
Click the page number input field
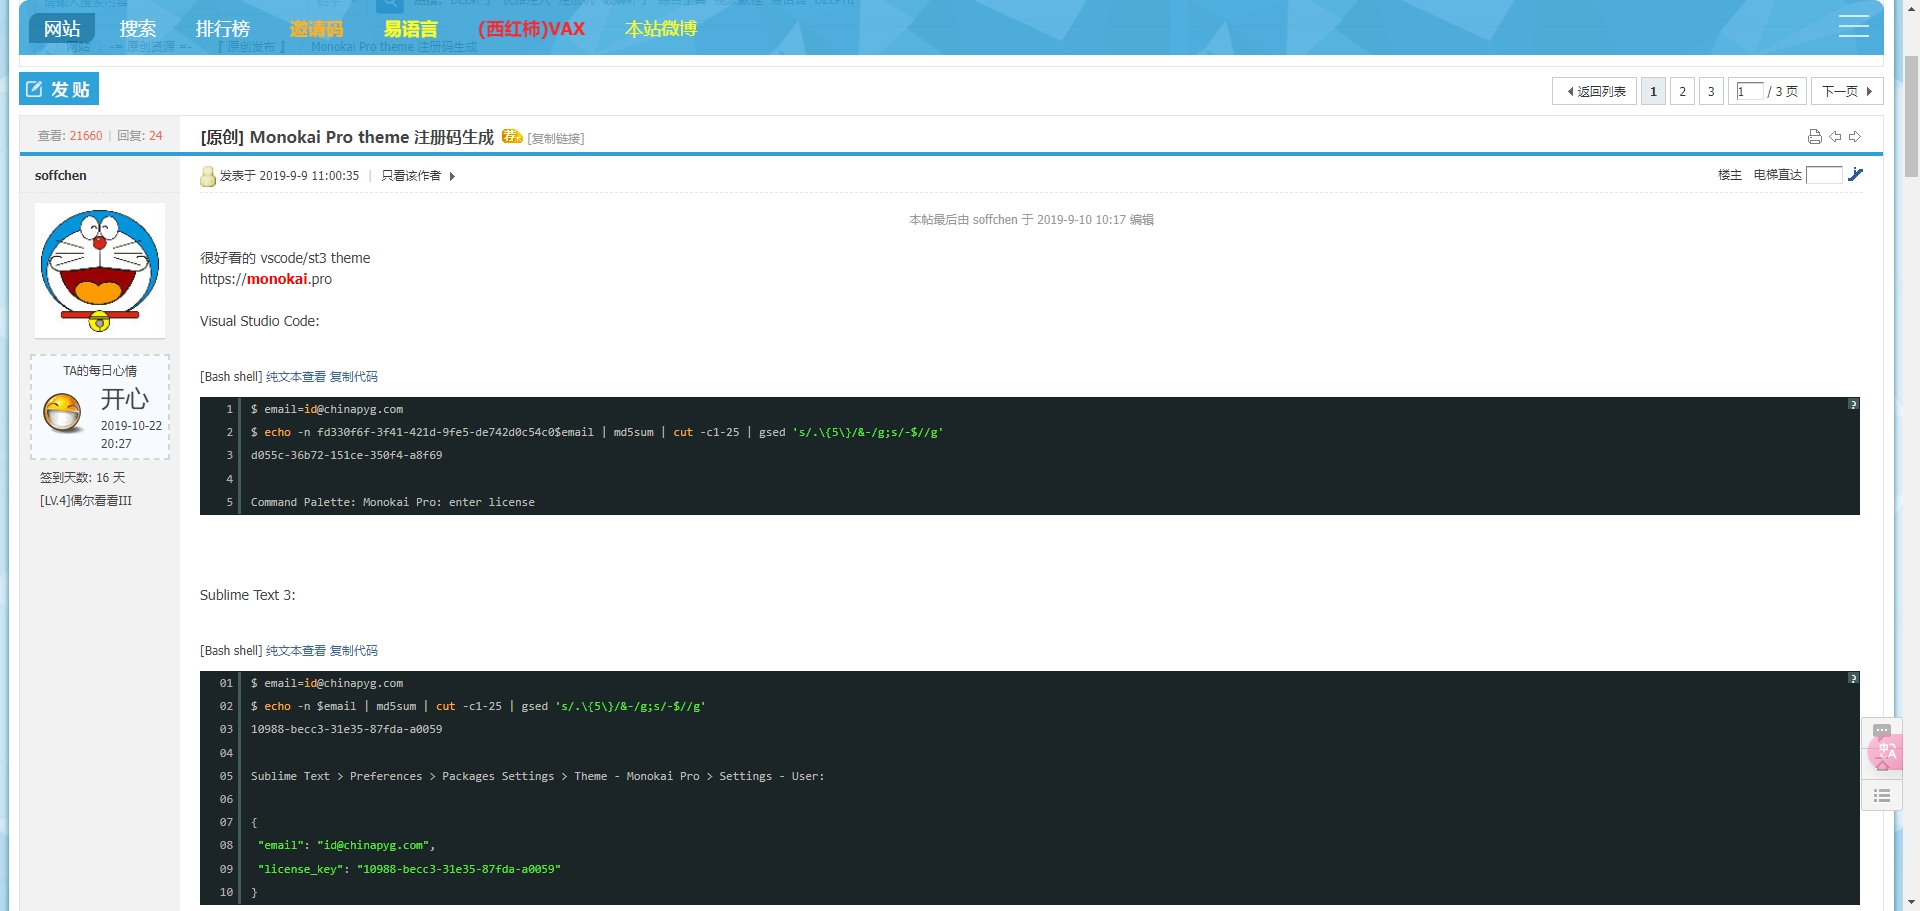point(1749,92)
